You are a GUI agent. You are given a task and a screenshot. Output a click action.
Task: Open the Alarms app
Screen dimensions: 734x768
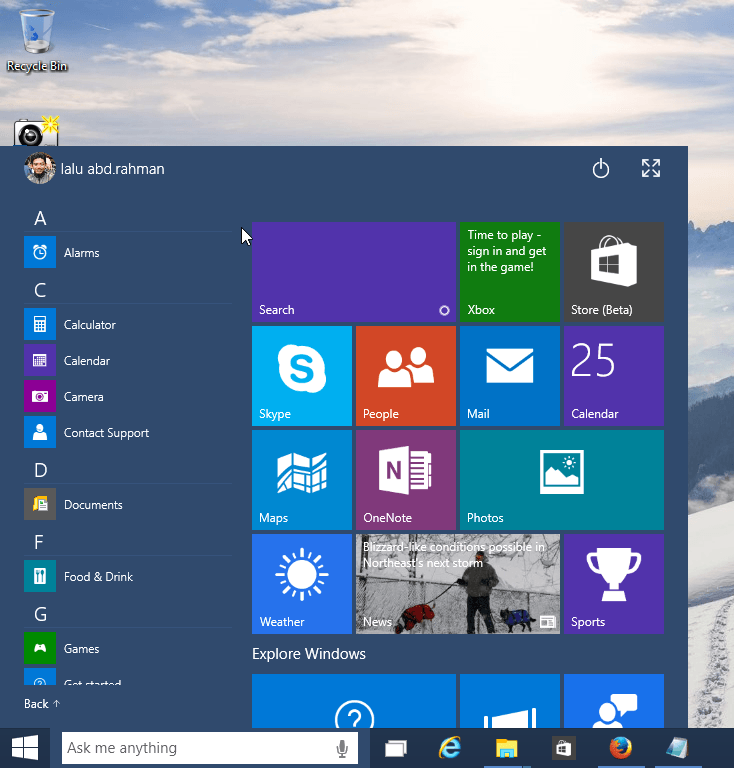pos(127,252)
